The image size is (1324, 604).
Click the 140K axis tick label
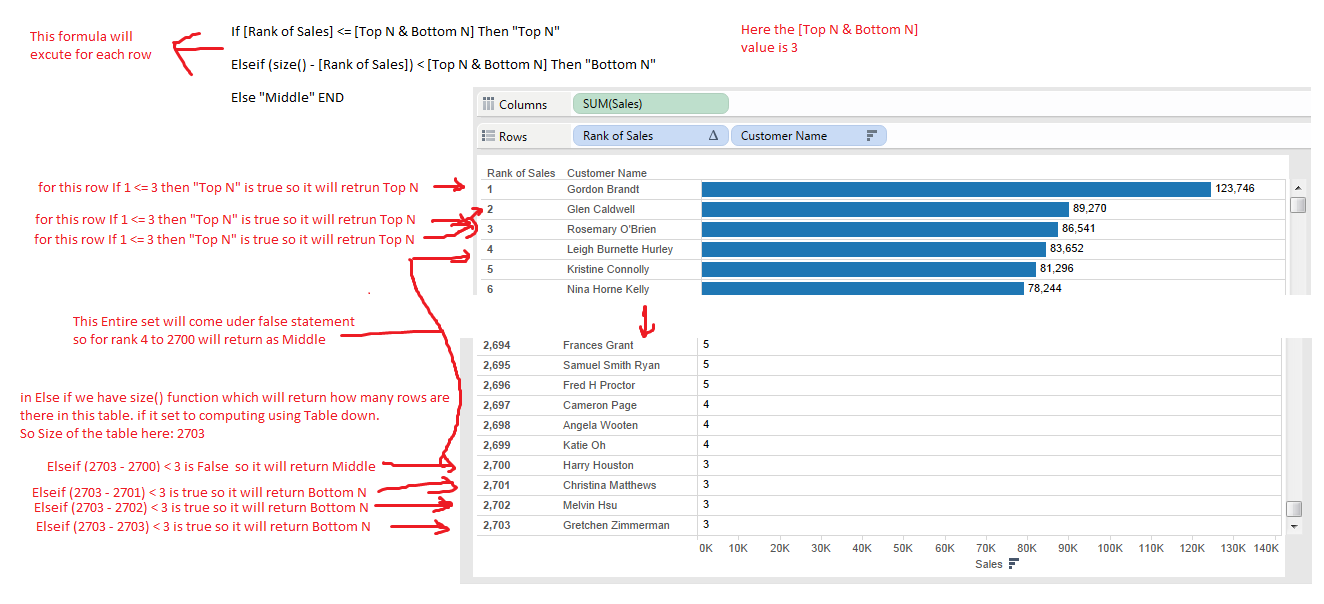tap(1265, 548)
